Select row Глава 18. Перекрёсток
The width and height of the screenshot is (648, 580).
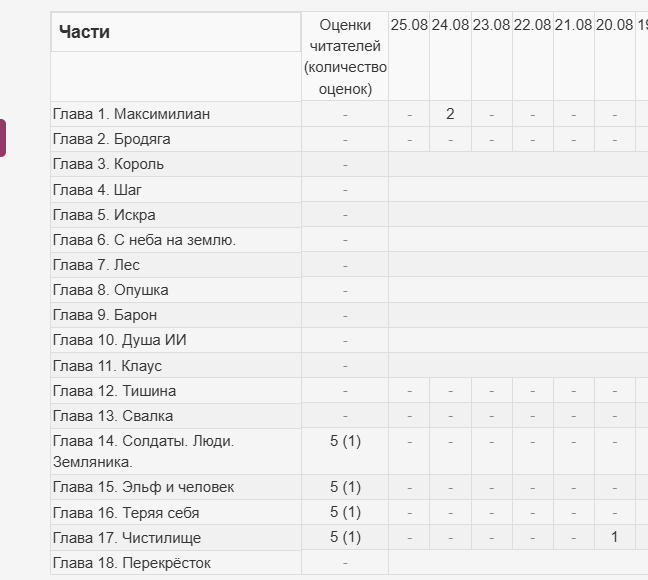[349, 563]
